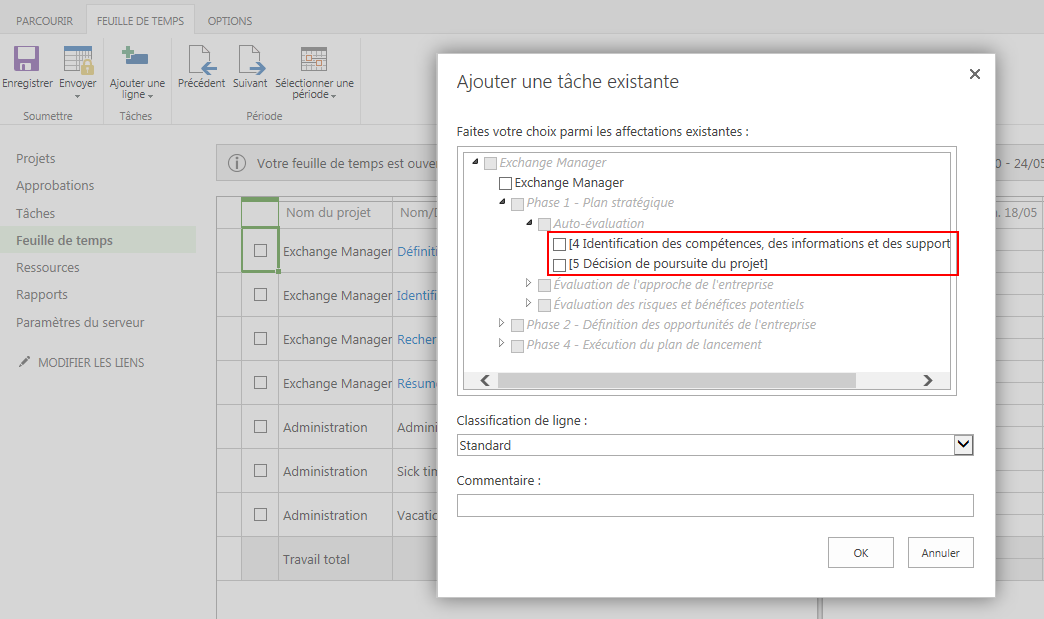Tick the 4 Identification des compétences checkbox
Viewport: 1044px width, 619px height.
(560, 244)
